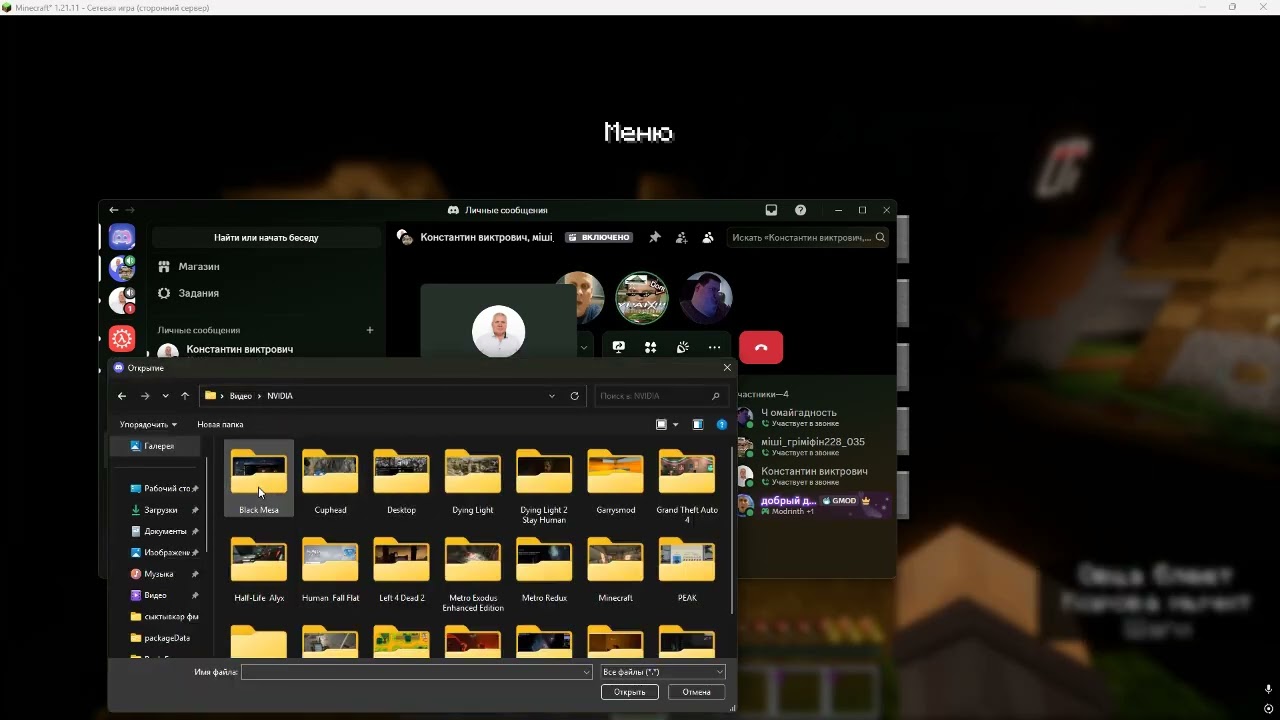Viewport: 1280px width, 720px height.
Task: Open the red lambda server icon
Action: 122,339
